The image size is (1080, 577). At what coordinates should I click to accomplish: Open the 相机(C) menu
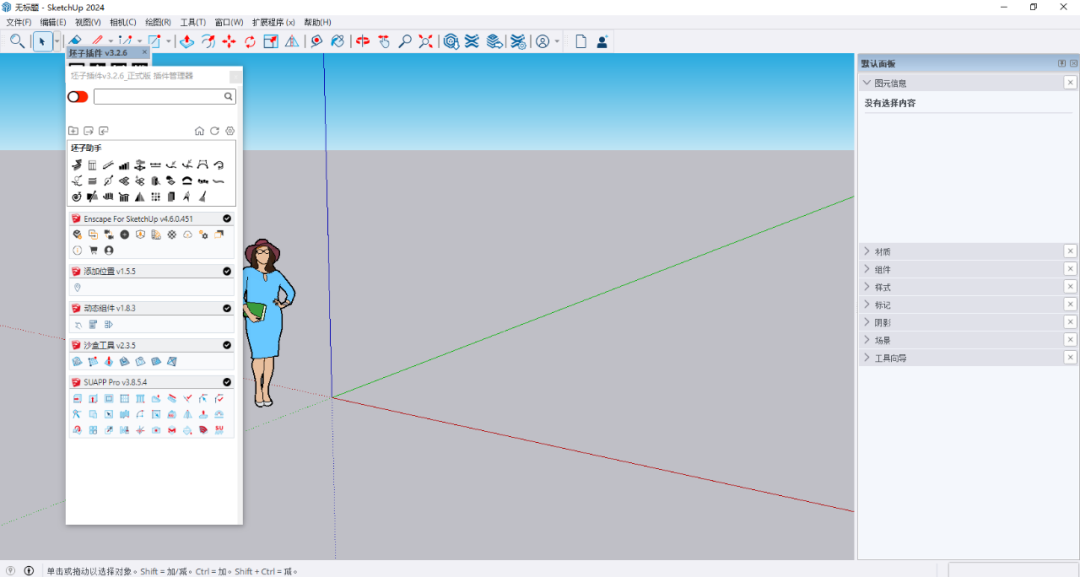[123, 22]
